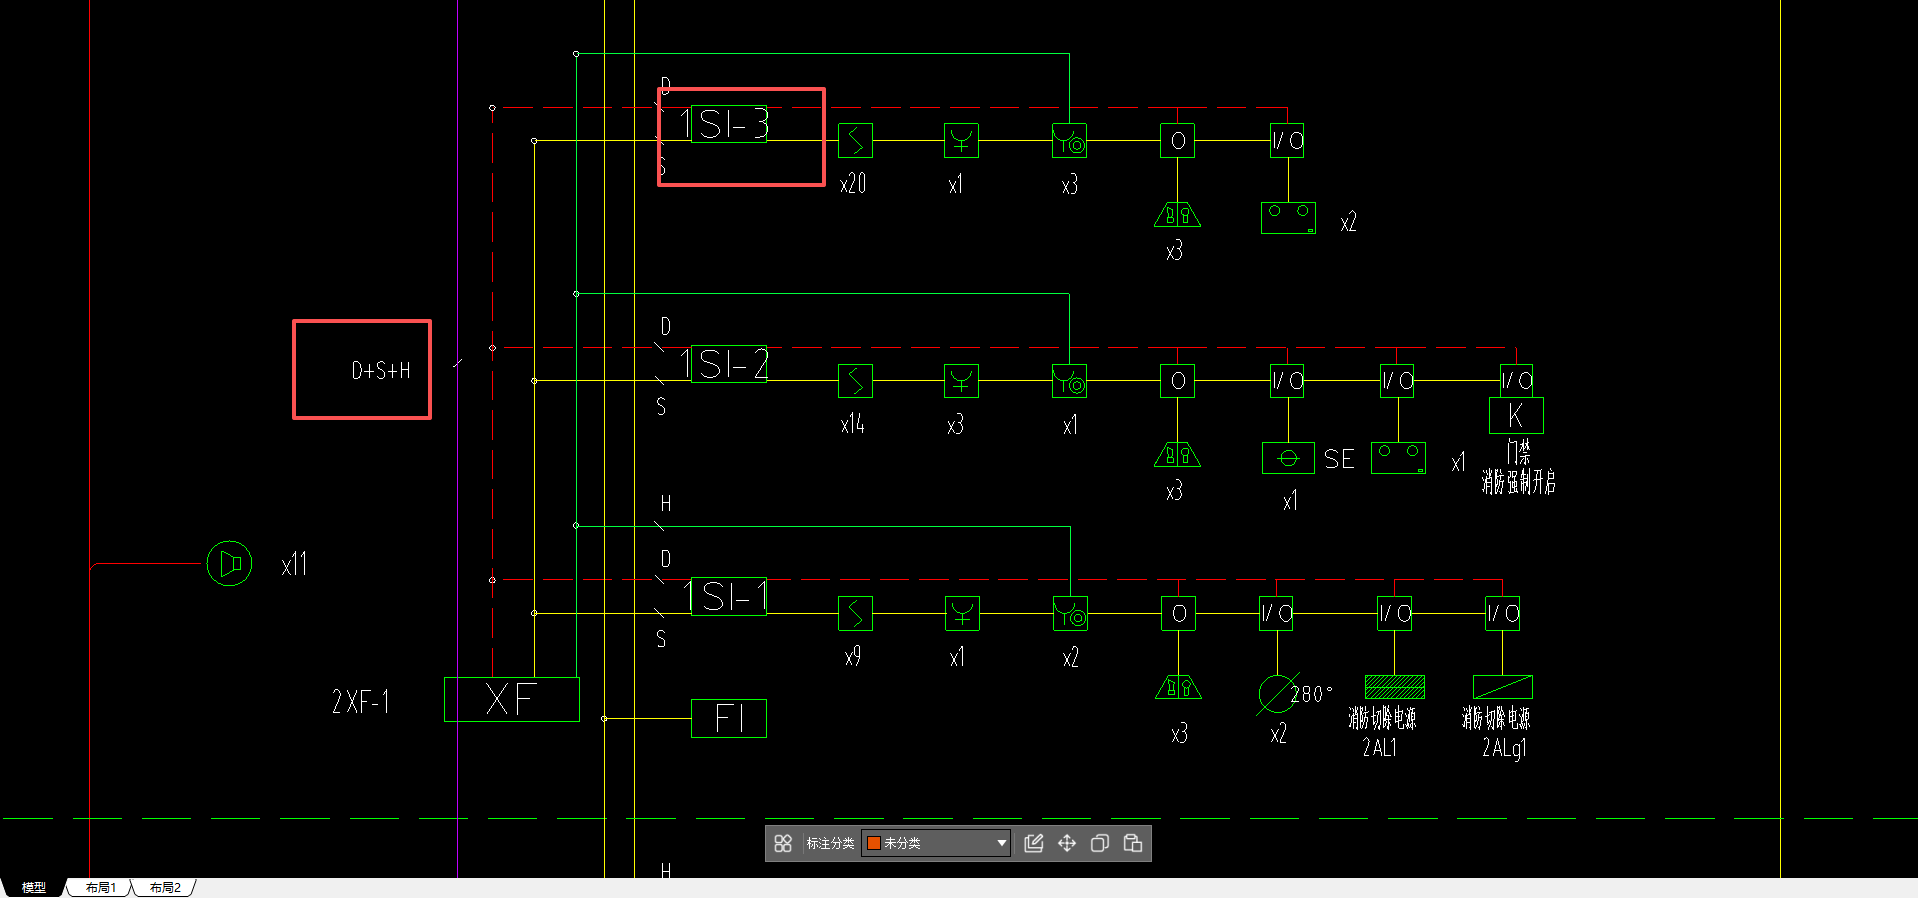The width and height of the screenshot is (1918, 898).
Task: Click the 1SI-3 loop label box
Action: click(729, 124)
